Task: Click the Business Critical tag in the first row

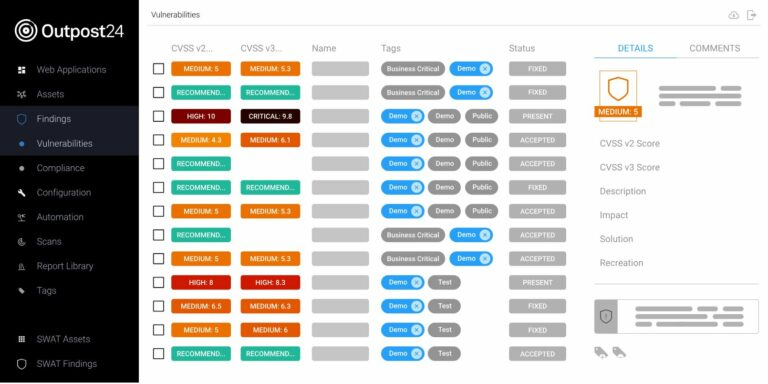Action: (413, 69)
